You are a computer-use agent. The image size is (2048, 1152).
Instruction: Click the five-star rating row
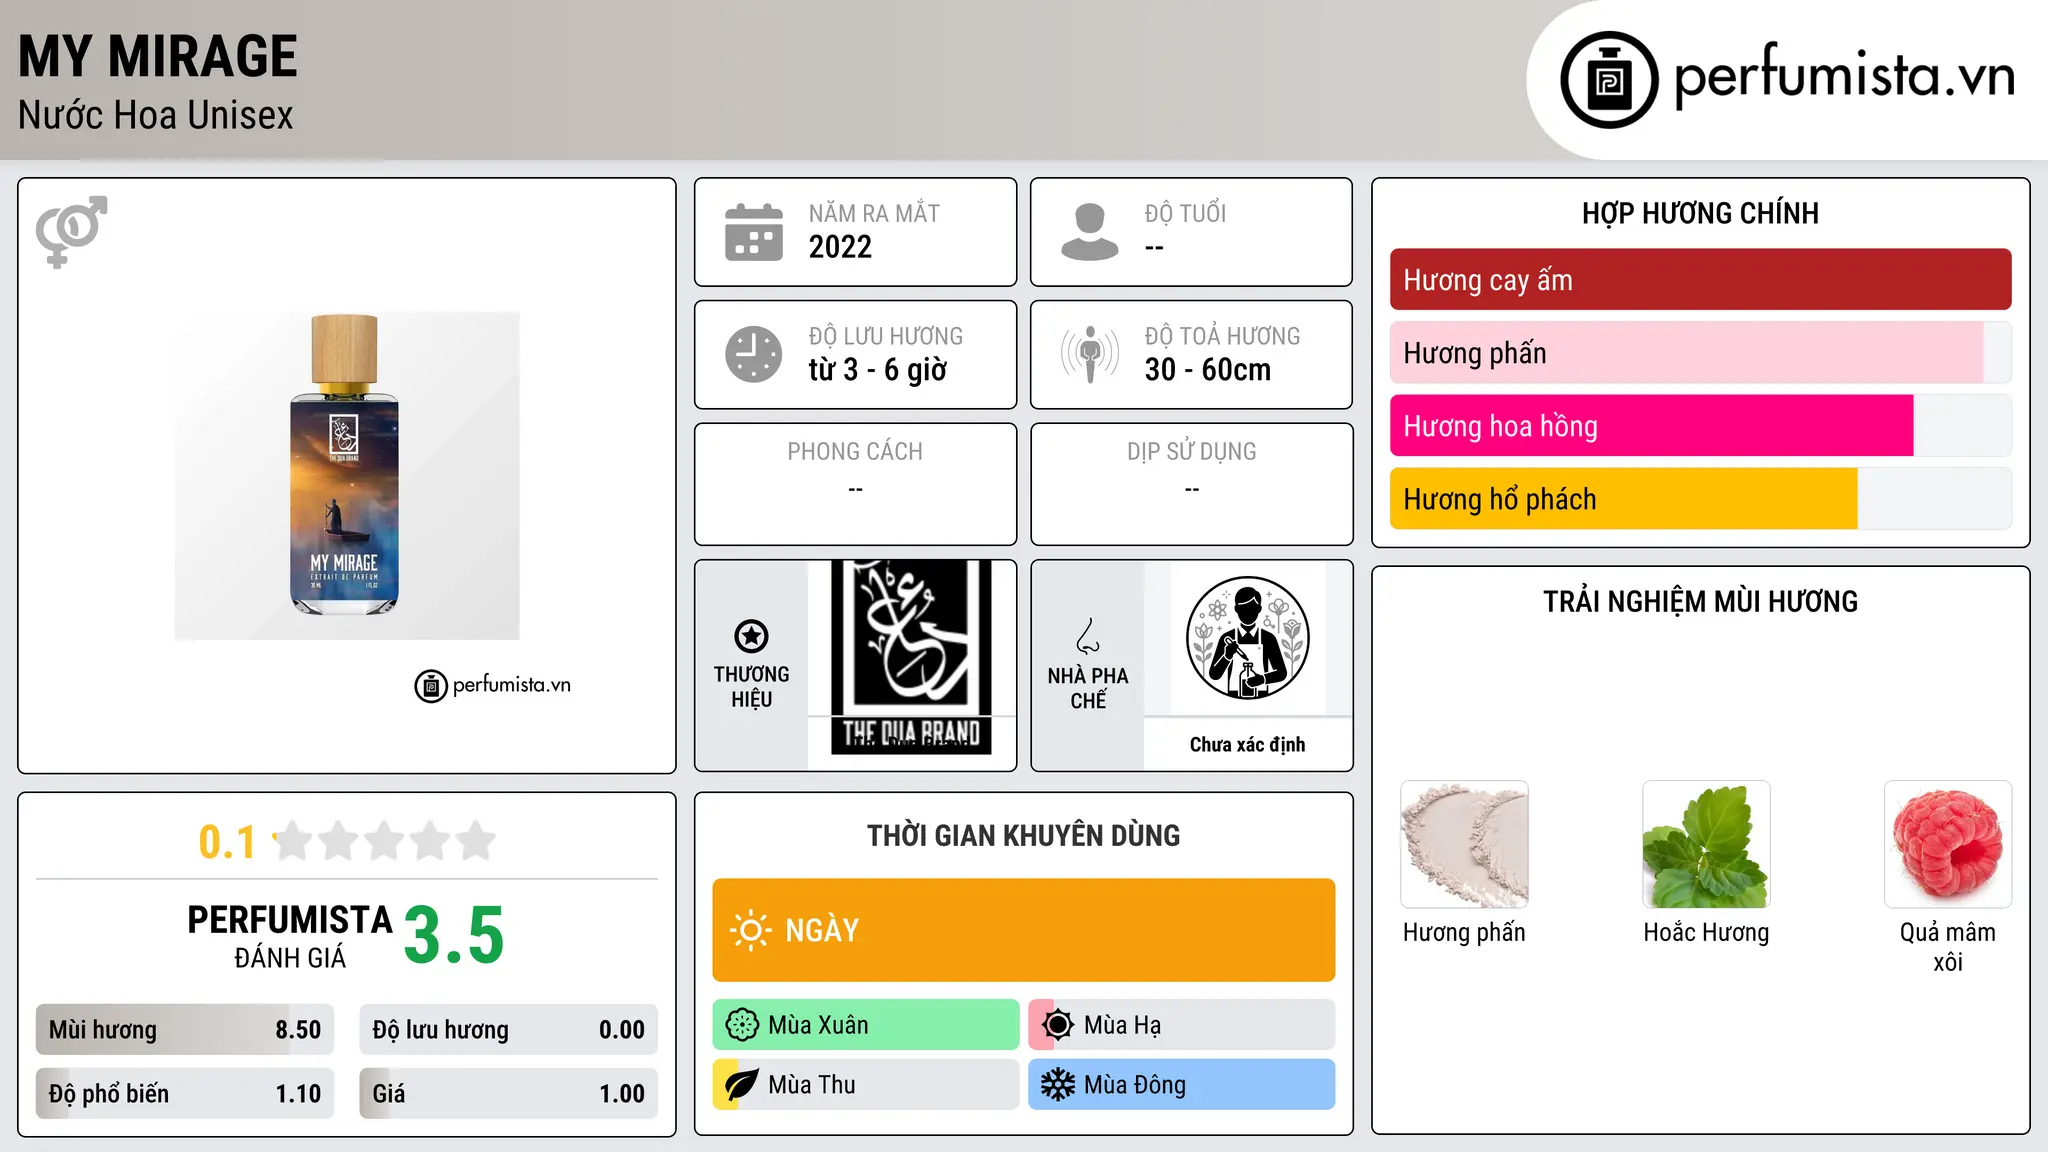[x=385, y=841]
